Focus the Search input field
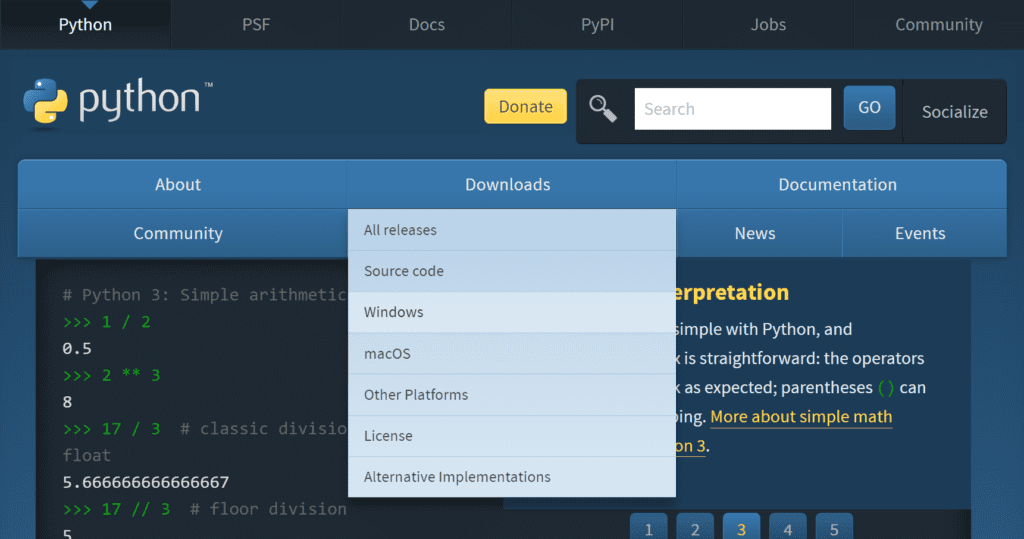Viewport: 1024px width, 539px height. point(733,109)
